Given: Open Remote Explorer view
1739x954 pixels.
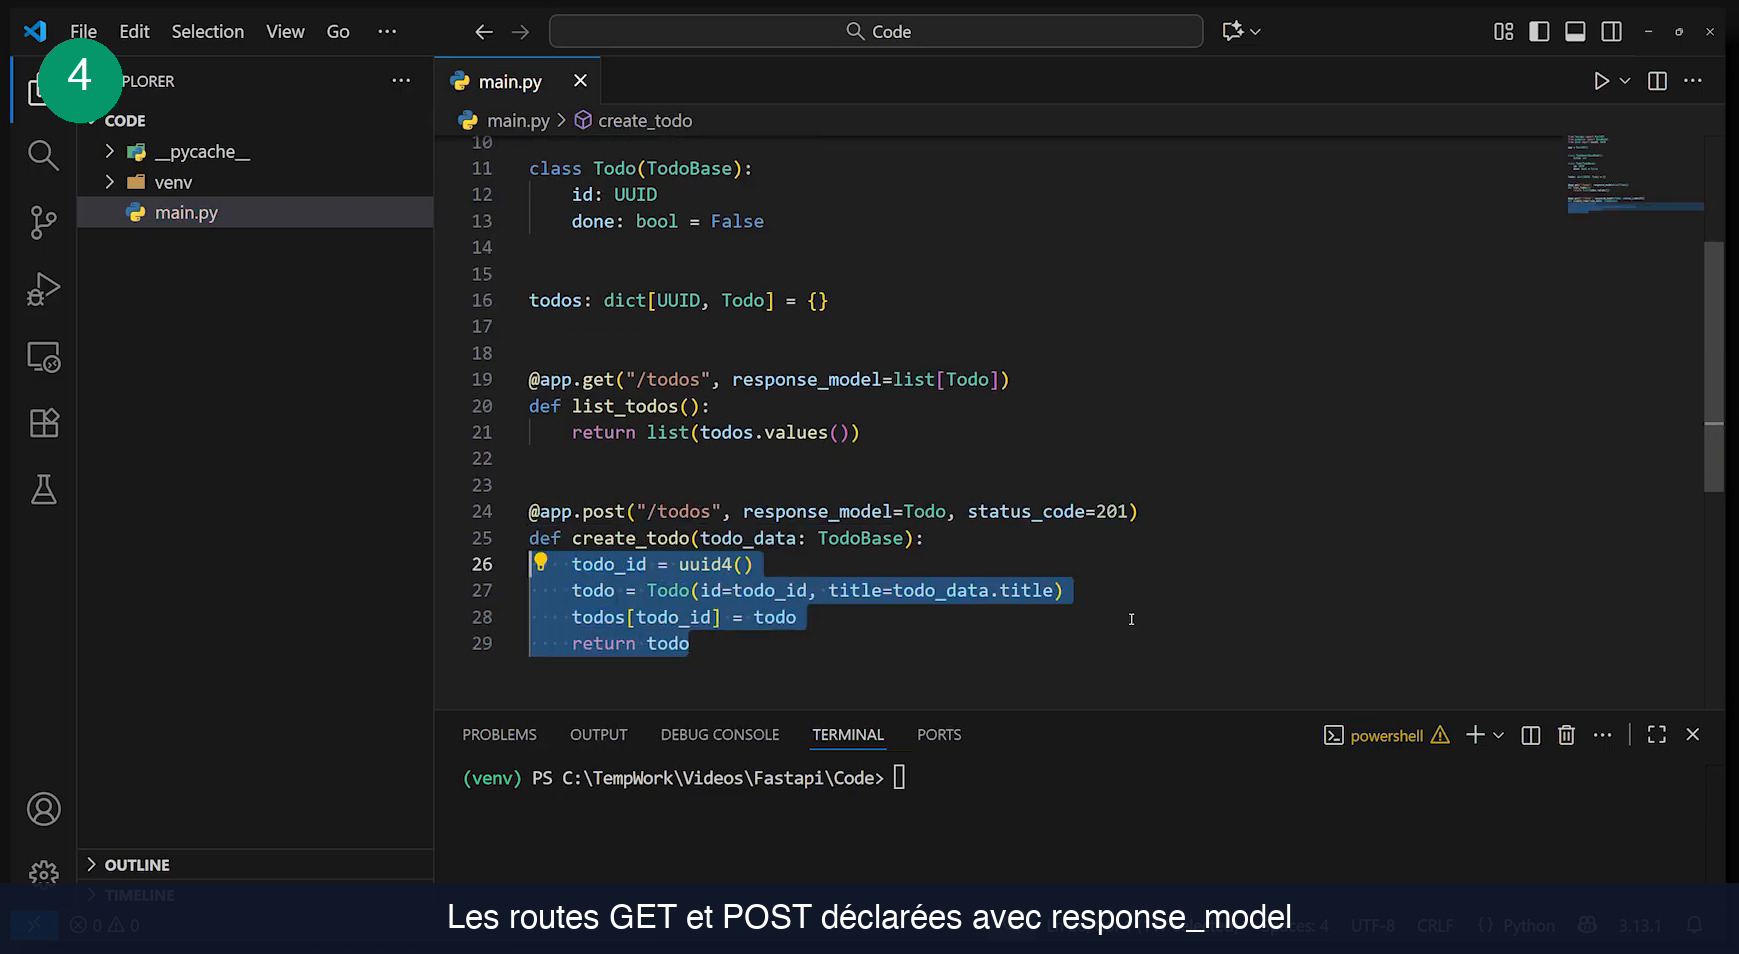Looking at the screenshot, I should point(43,357).
